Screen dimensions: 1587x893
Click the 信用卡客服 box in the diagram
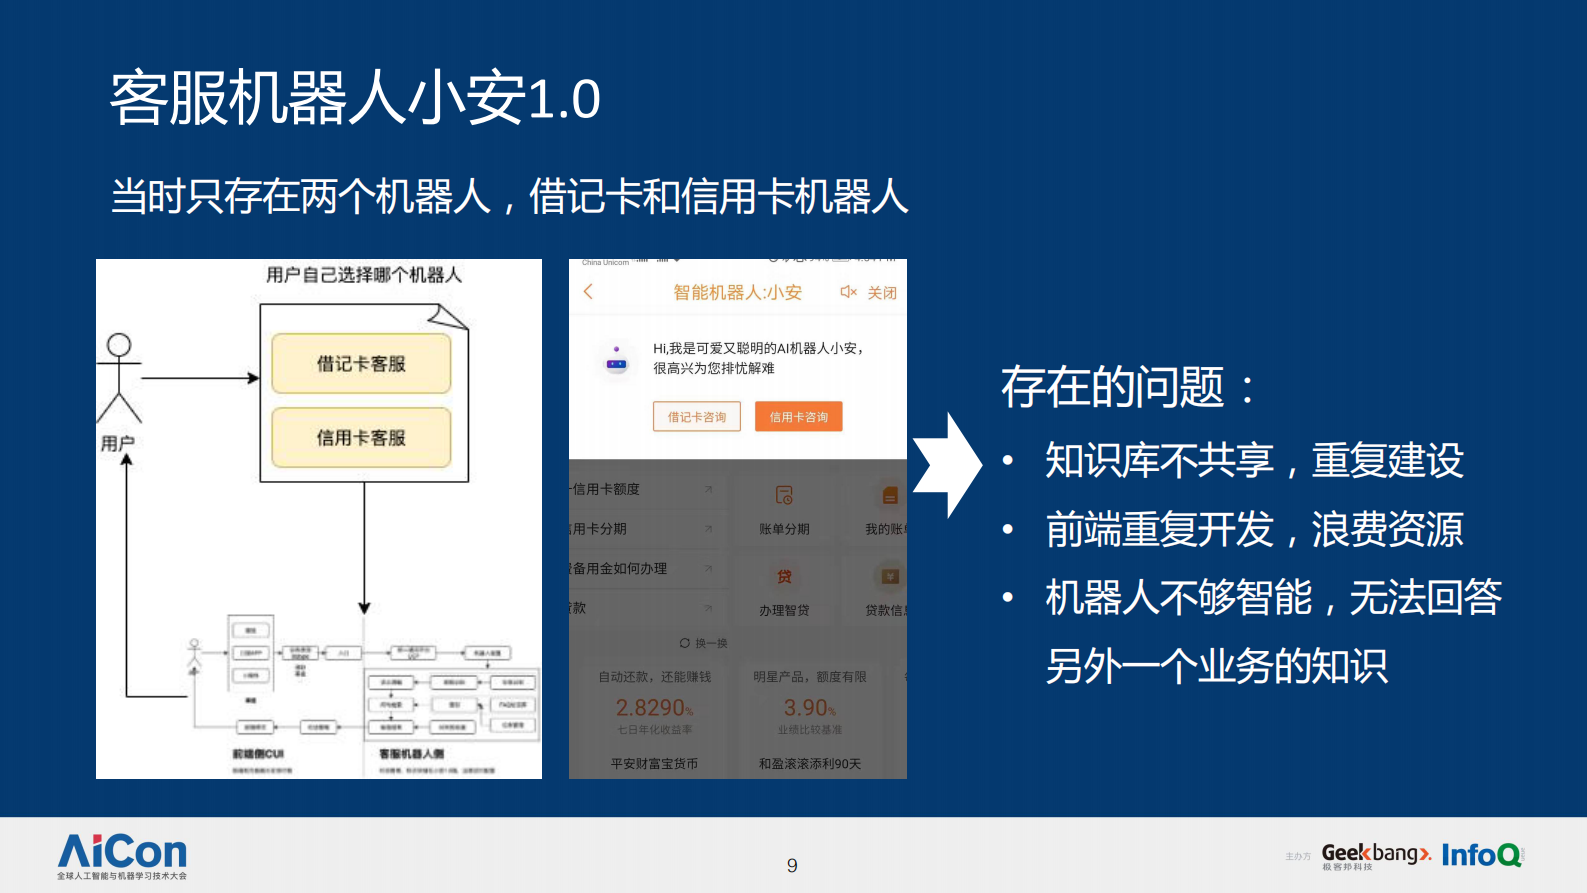(361, 438)
